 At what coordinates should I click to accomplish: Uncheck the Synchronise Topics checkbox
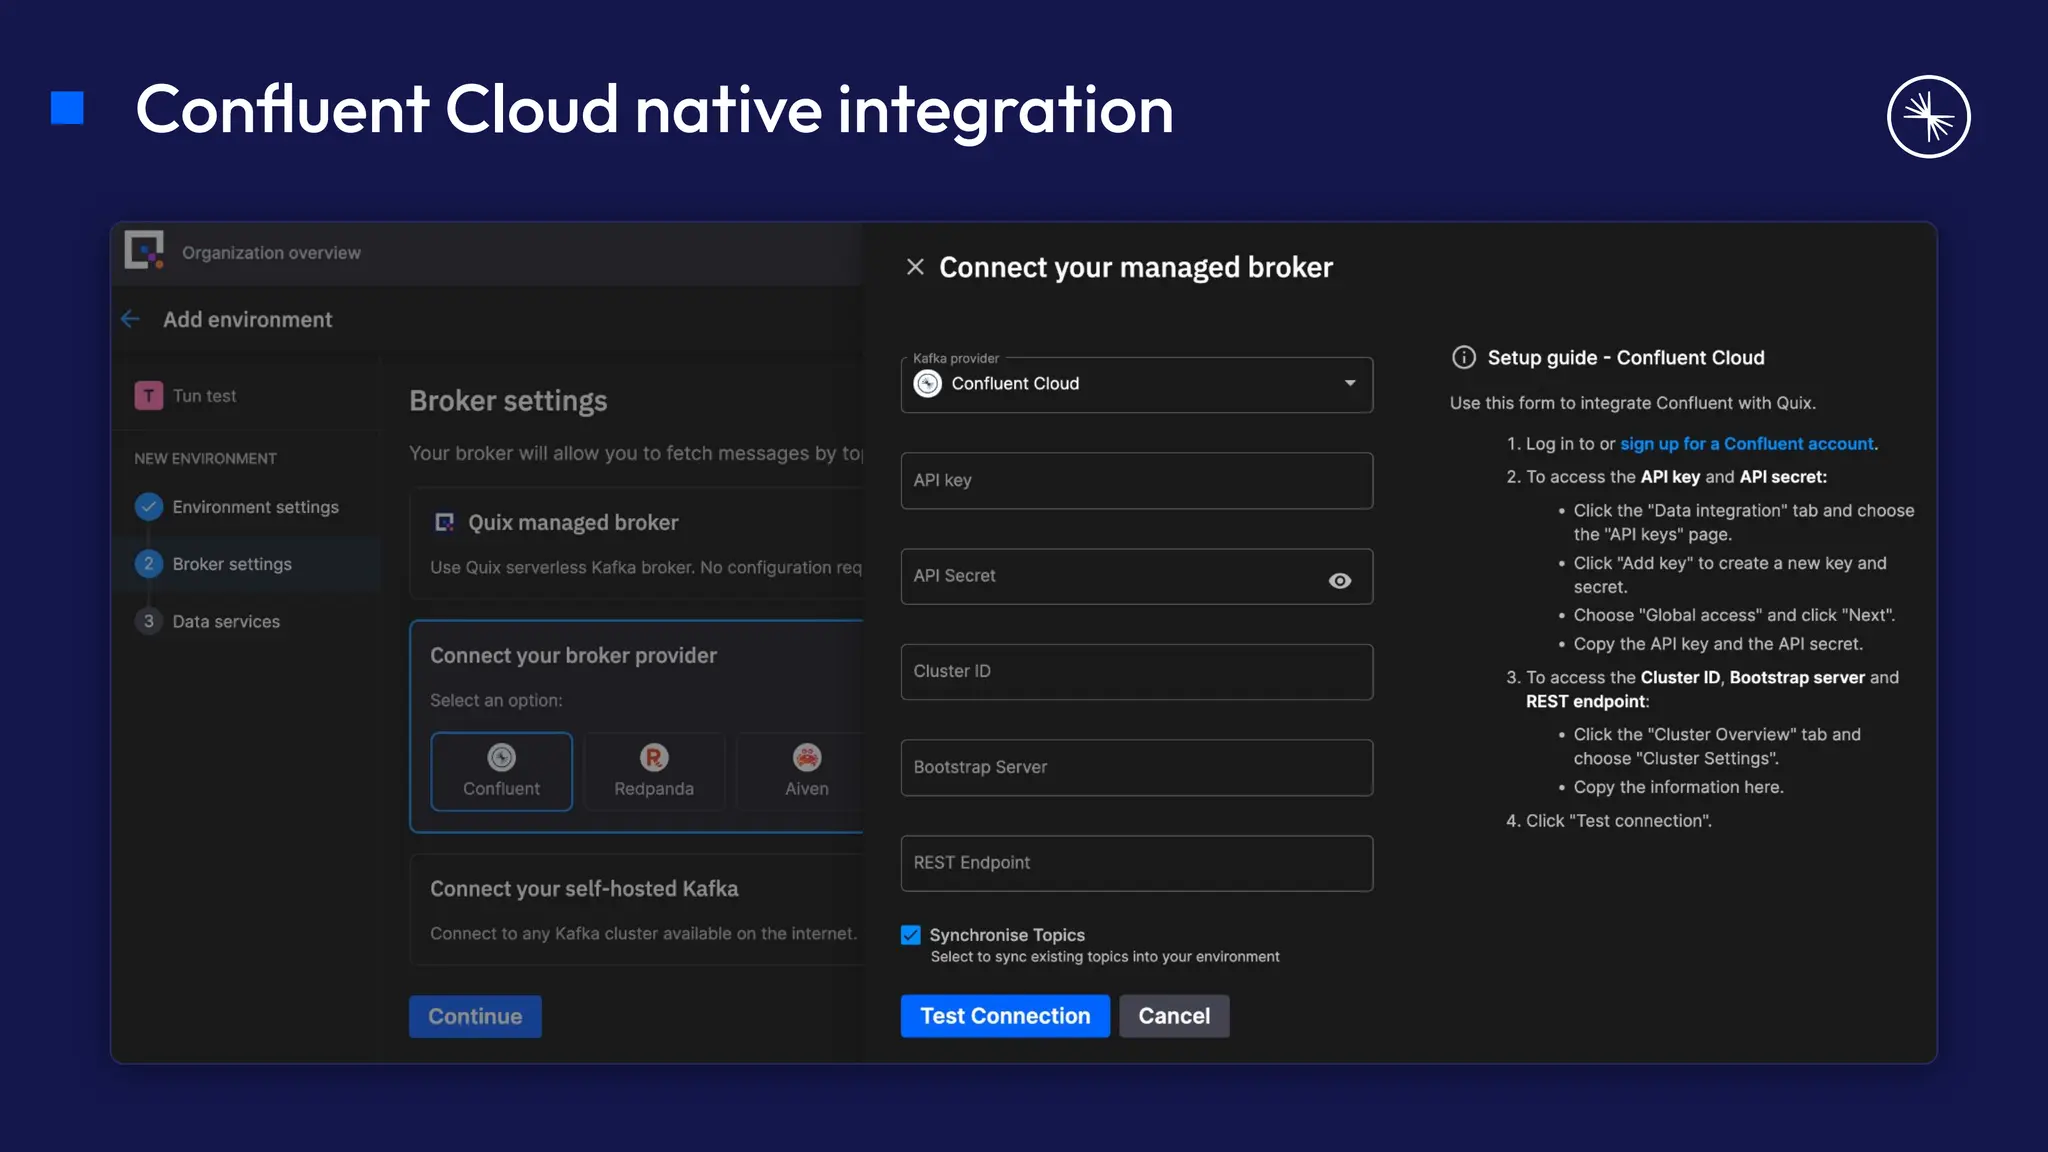click(x=910, y=935)
